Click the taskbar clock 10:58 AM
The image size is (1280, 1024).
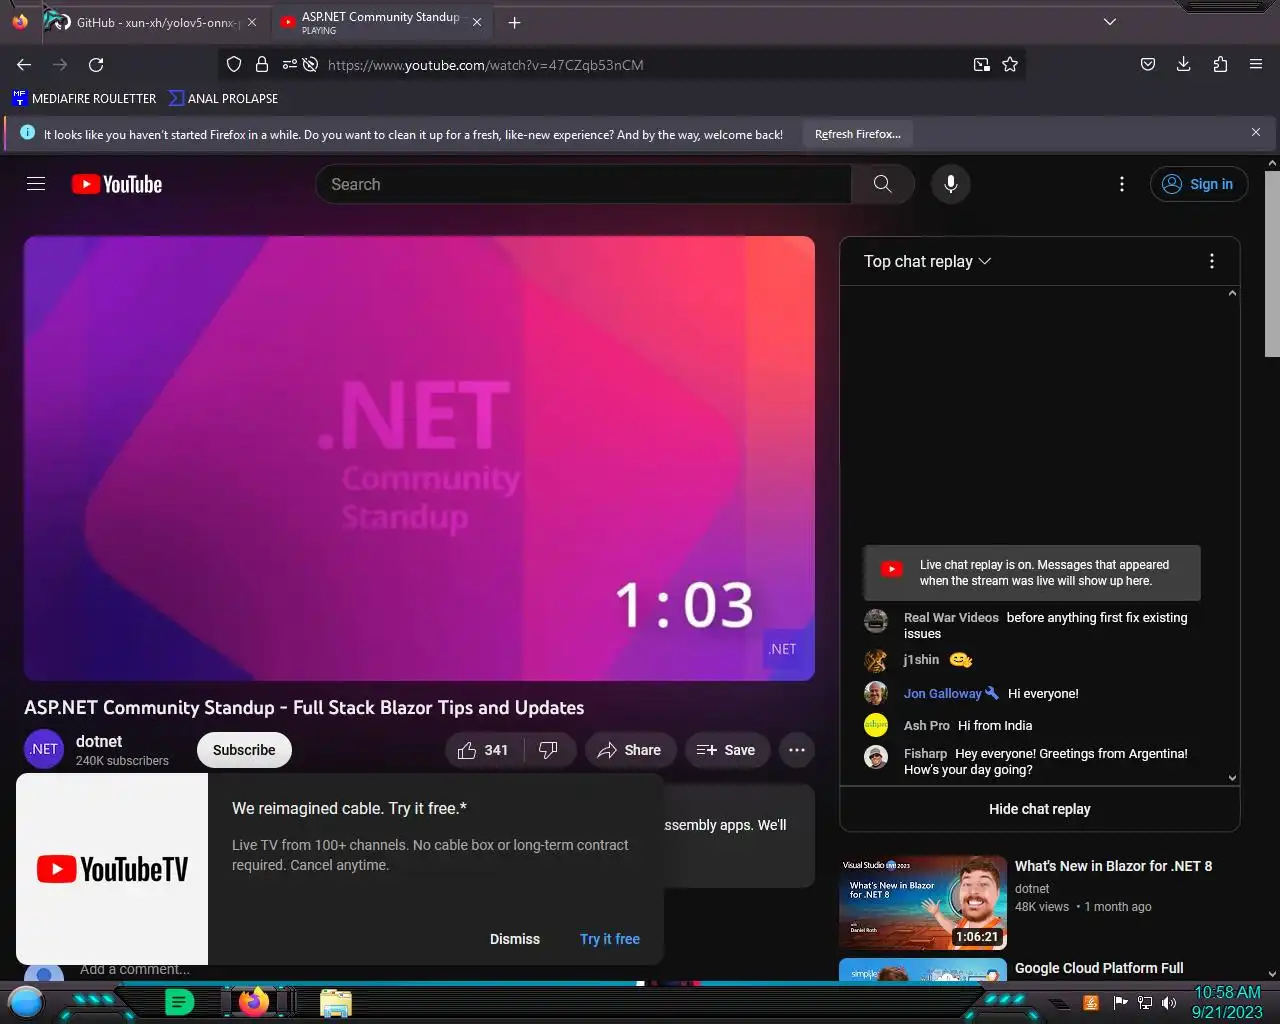(x=1227, y=992)
